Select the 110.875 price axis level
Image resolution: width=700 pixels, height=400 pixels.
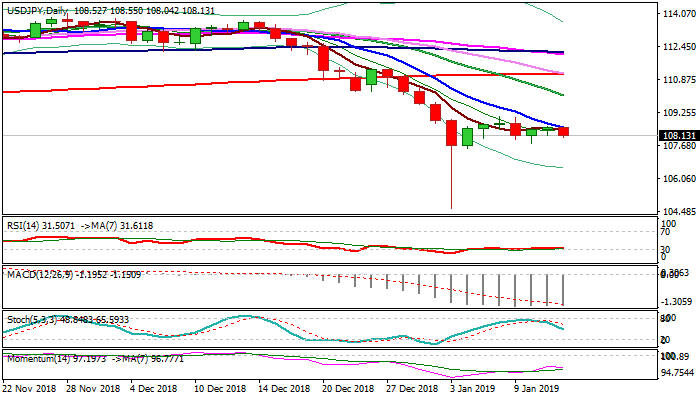tap(679, 80)
